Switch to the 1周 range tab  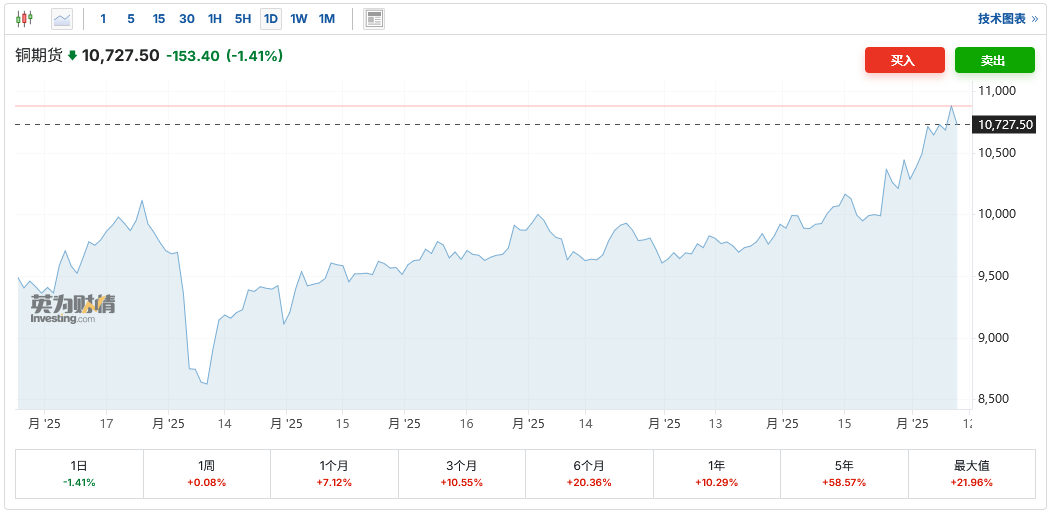coord(207,473)
